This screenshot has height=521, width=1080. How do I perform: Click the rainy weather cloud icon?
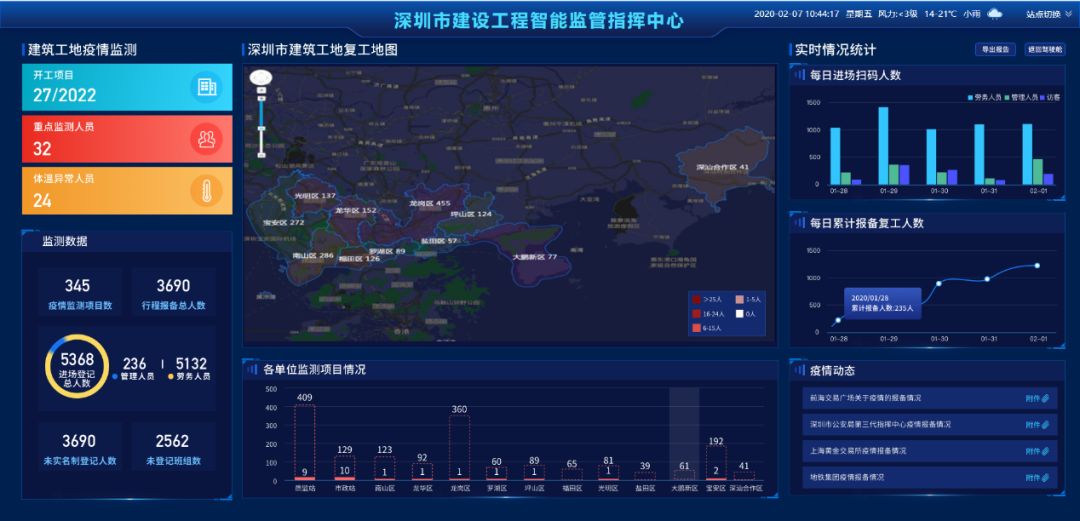click(995, 14)
